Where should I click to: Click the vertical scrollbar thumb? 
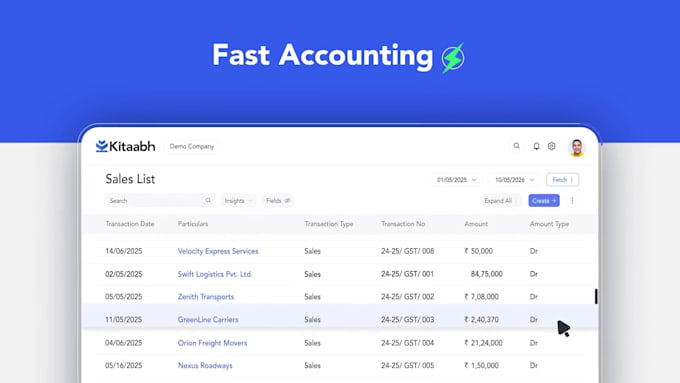coord(596,297)
